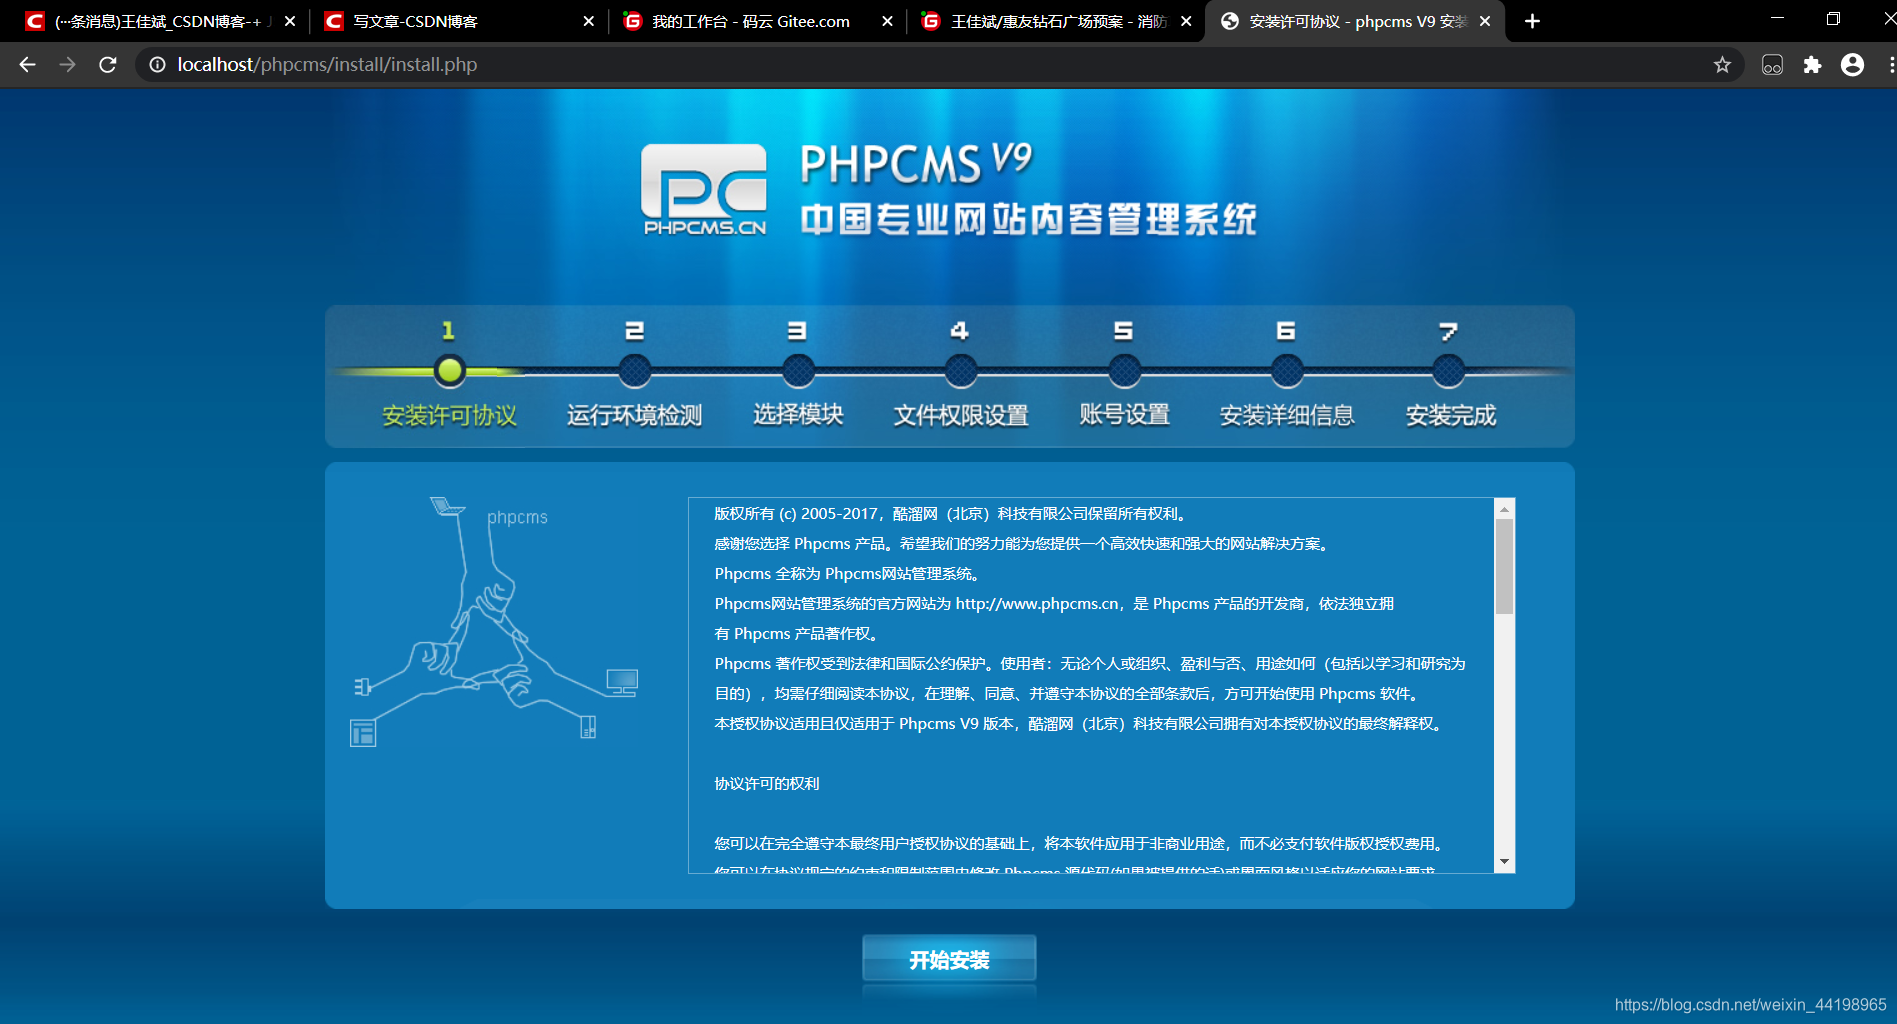Bookmark this page with the star icon
Image resolution: width=1897 pixels, height=1024 pixels.
1722,65
